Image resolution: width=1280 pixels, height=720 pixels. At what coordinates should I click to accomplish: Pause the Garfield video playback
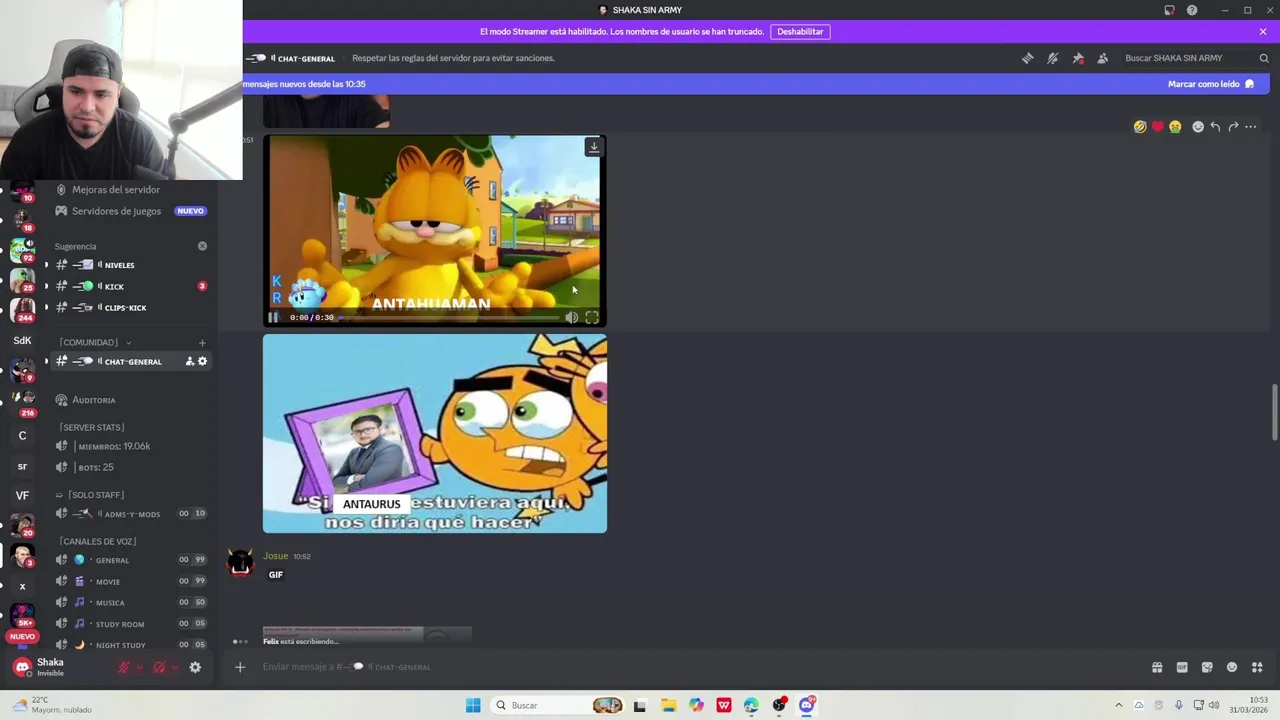[273, 317]
